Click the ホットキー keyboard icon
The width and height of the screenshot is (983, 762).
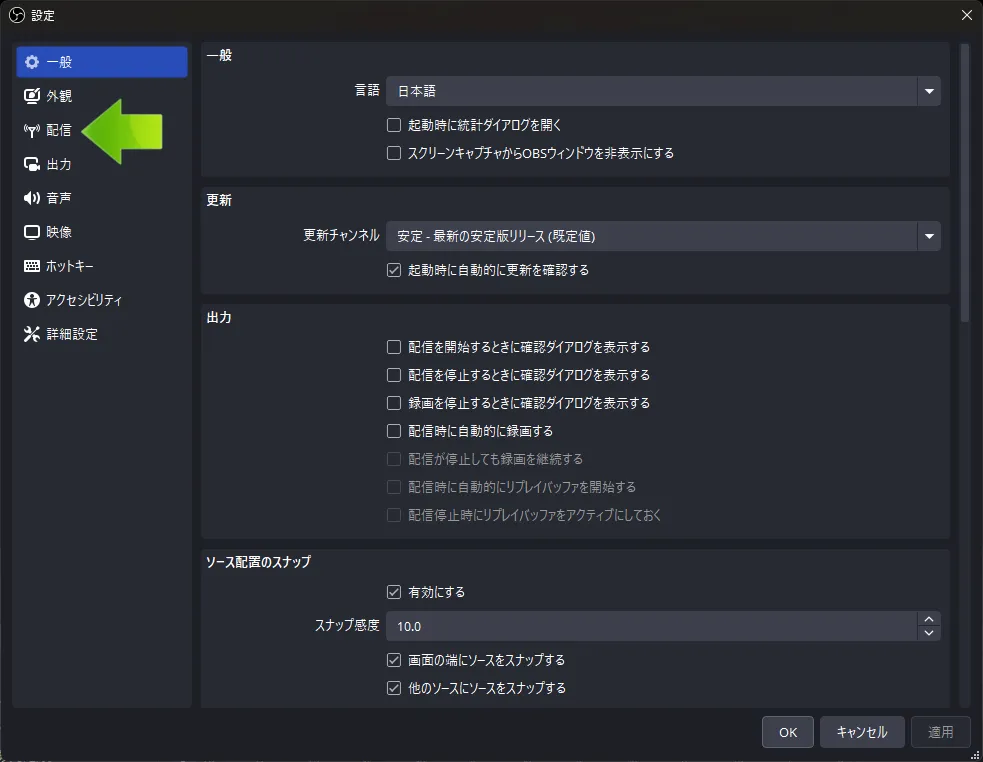pyautogui.click(x=32, y=266)
